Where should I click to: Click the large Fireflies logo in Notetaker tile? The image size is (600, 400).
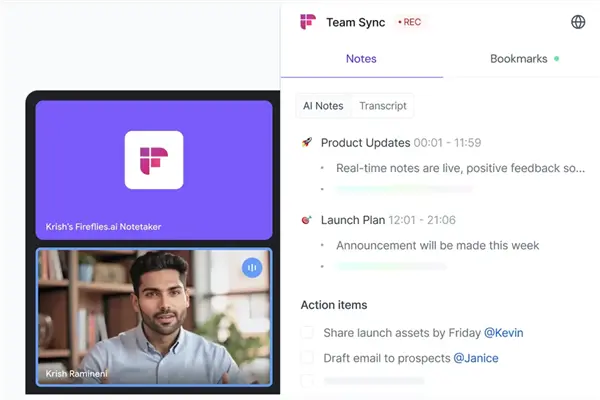click(153, 160)
